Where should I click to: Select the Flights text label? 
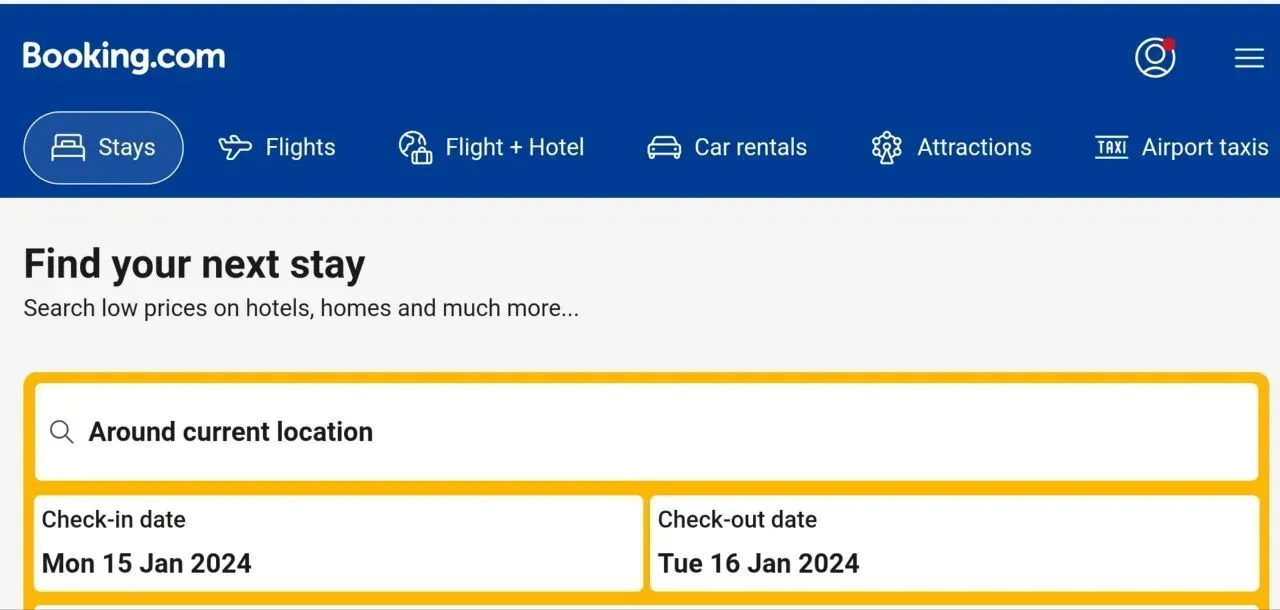click(x=300, y=148)
